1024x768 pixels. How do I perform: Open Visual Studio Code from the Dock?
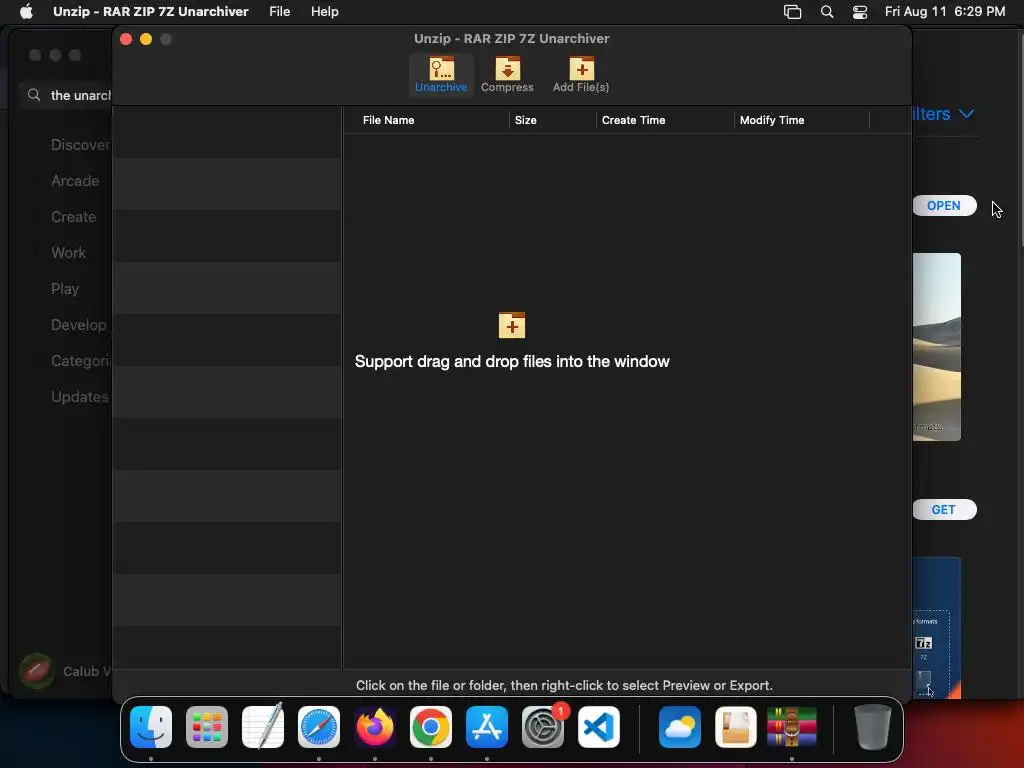click(599, 726)
